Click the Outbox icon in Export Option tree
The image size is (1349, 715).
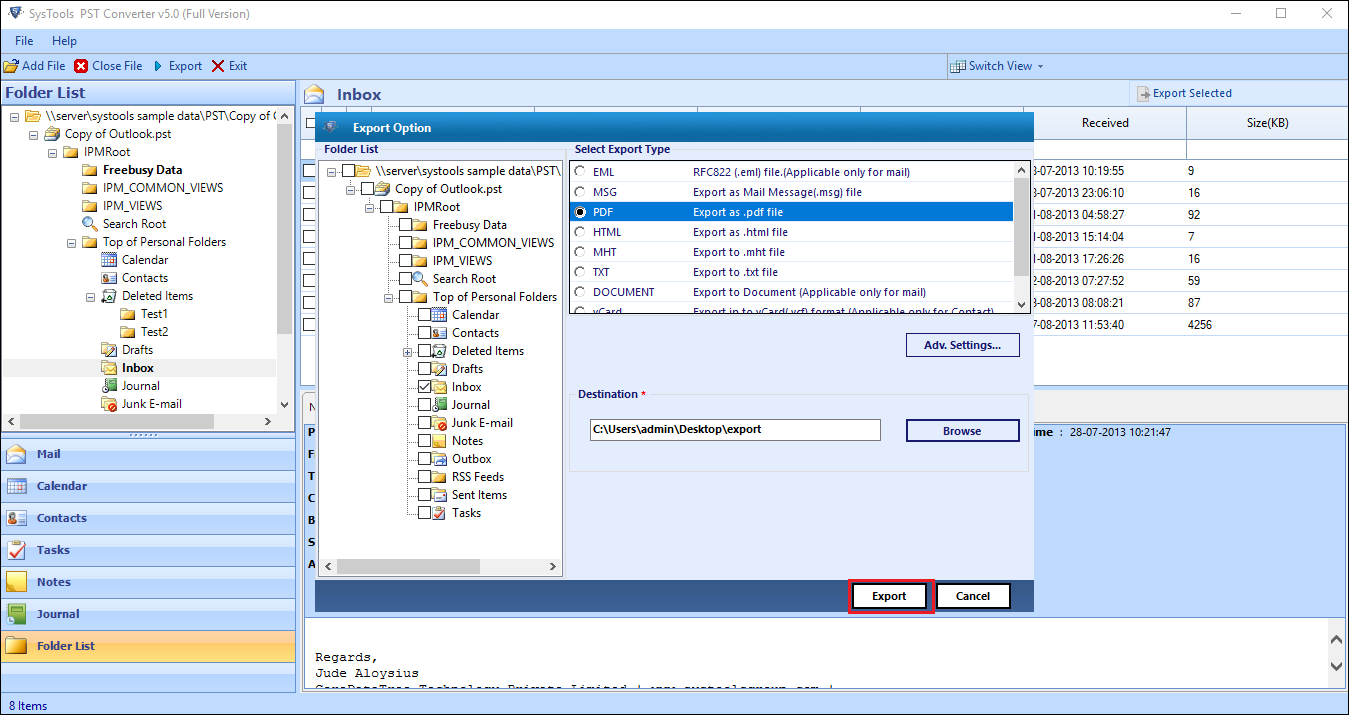coord(440,459)
